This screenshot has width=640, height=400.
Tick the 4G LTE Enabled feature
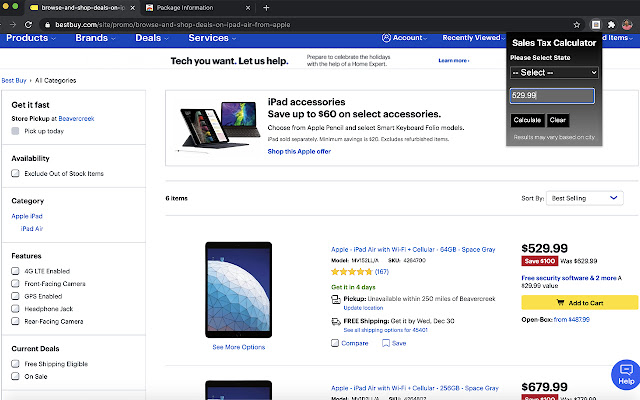15,270
